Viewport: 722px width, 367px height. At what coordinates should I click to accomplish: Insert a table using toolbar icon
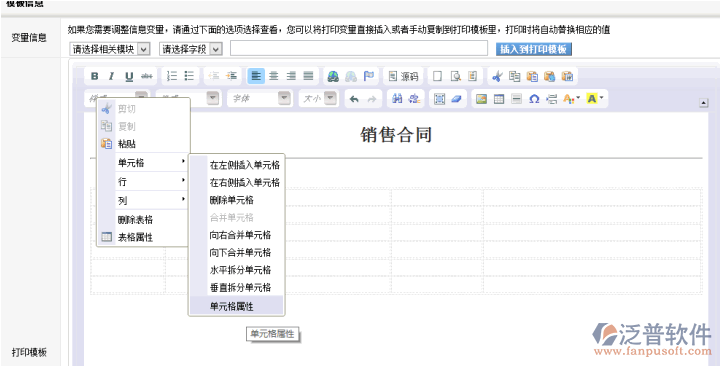(499, 99)
